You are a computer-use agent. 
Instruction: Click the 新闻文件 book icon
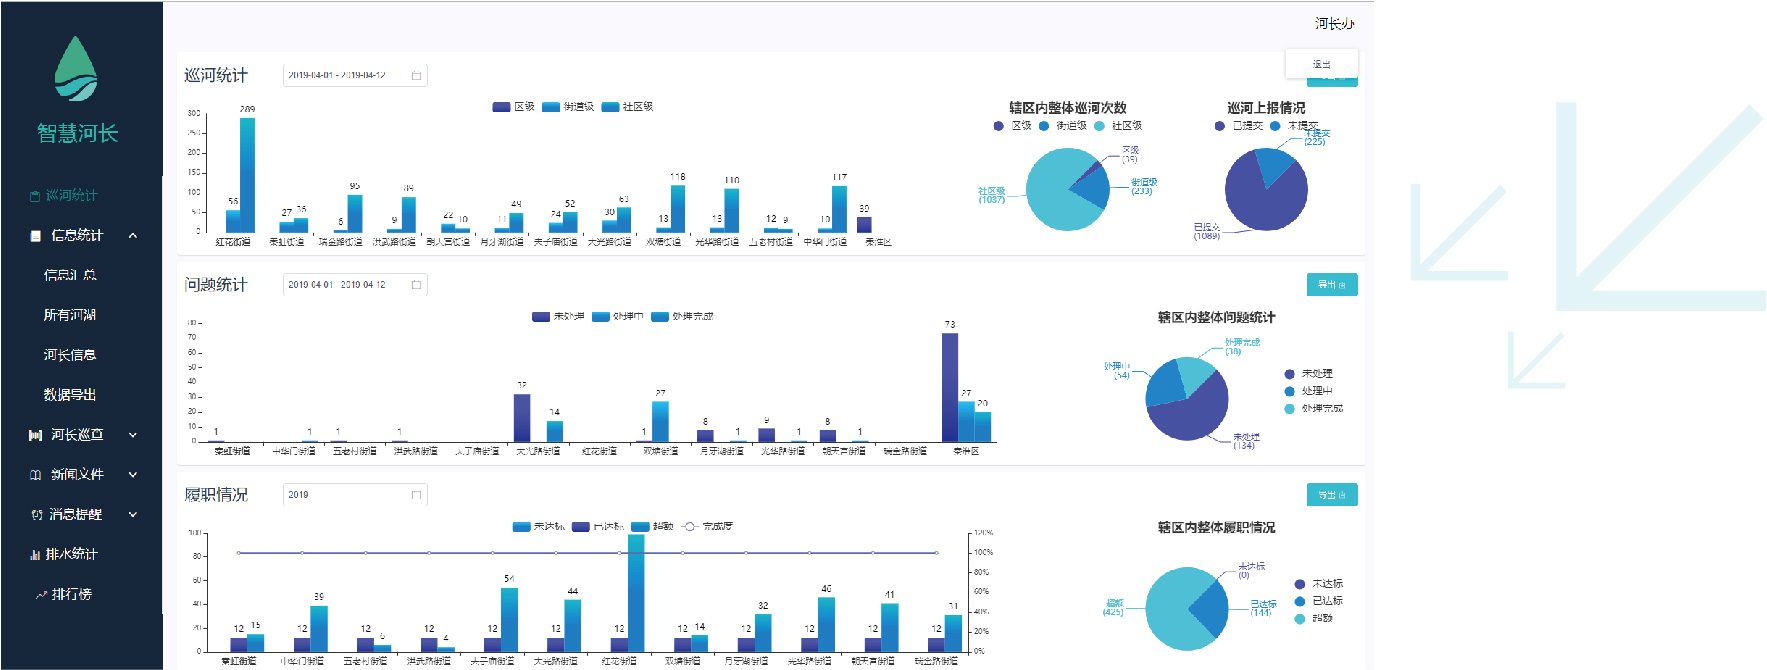pos(36,475)
